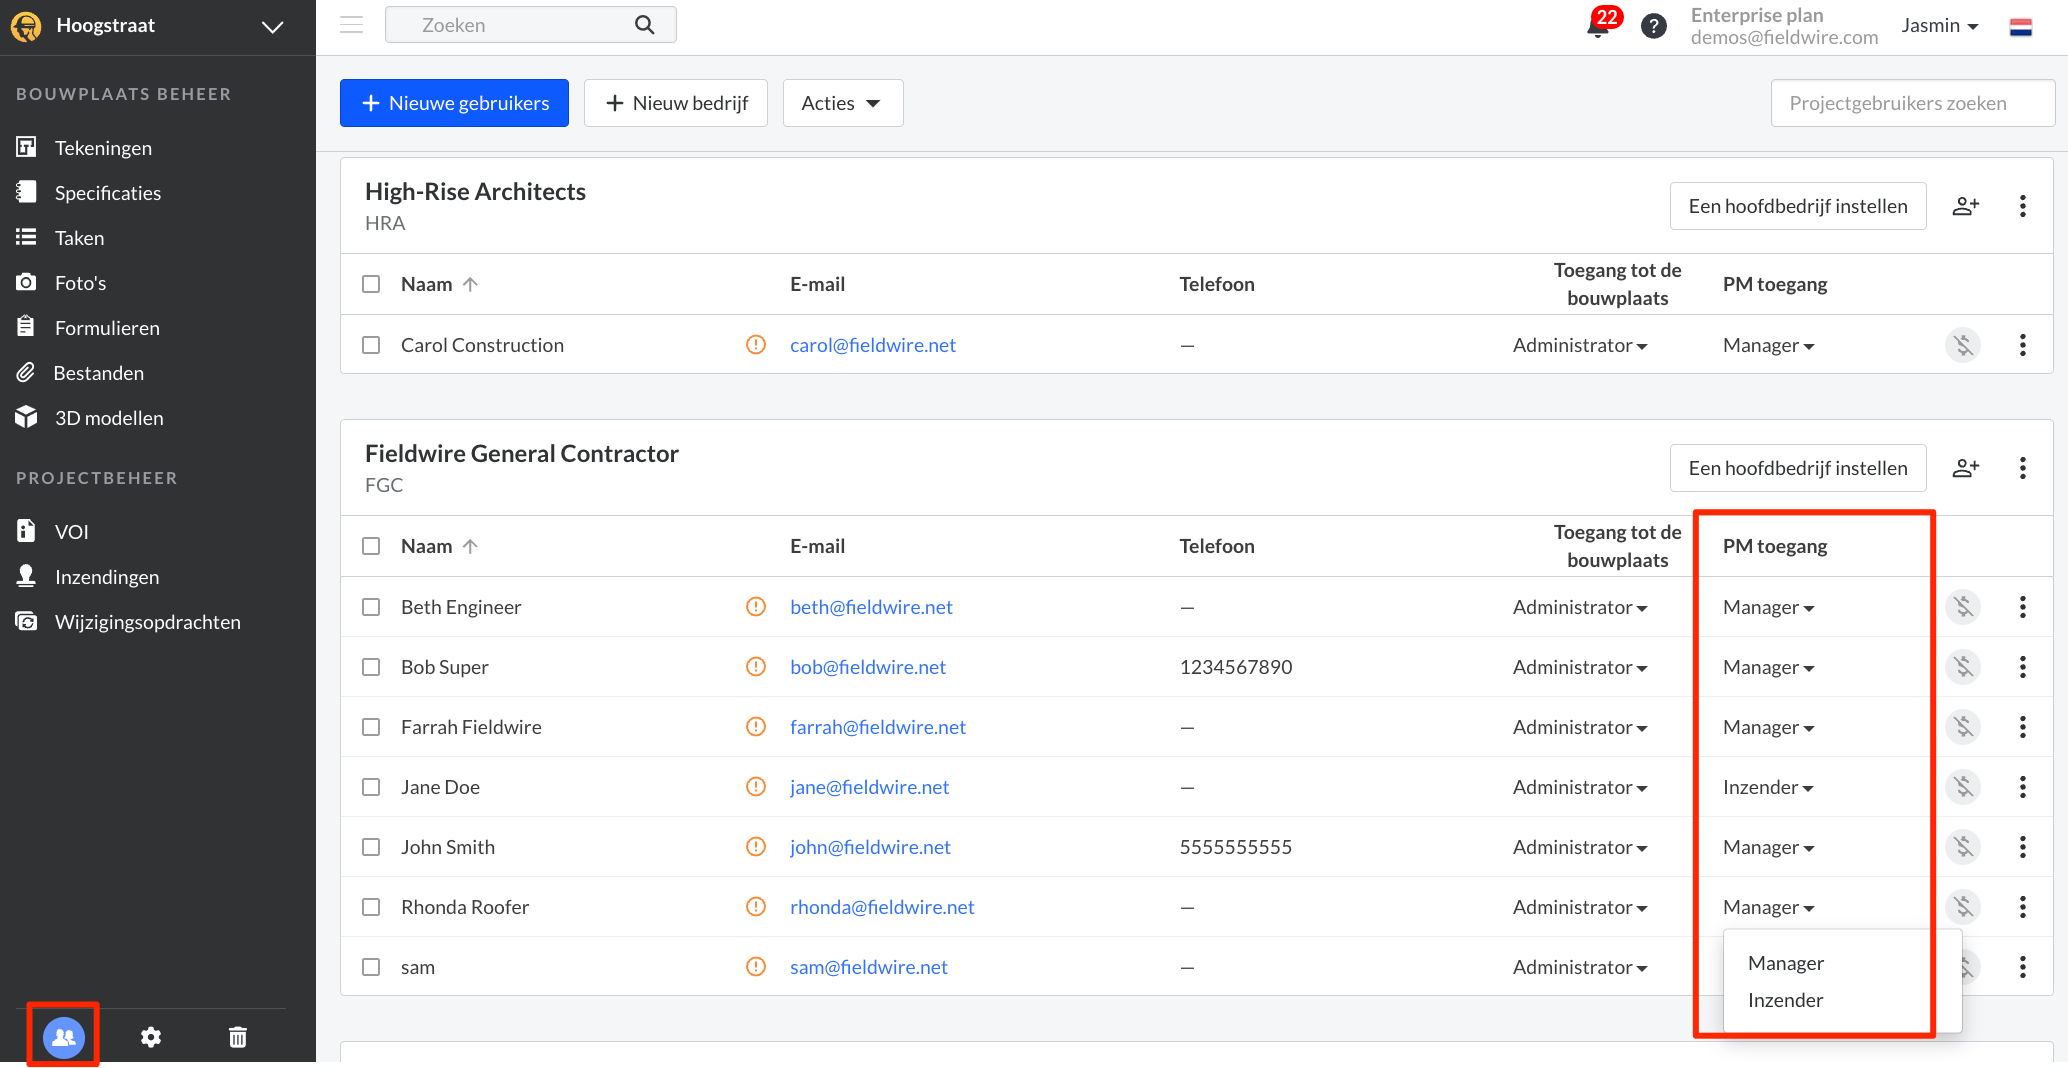Open email link carol@fieldwire.net
Viewport: 2068px width, 1068px height.
(873, 345)
